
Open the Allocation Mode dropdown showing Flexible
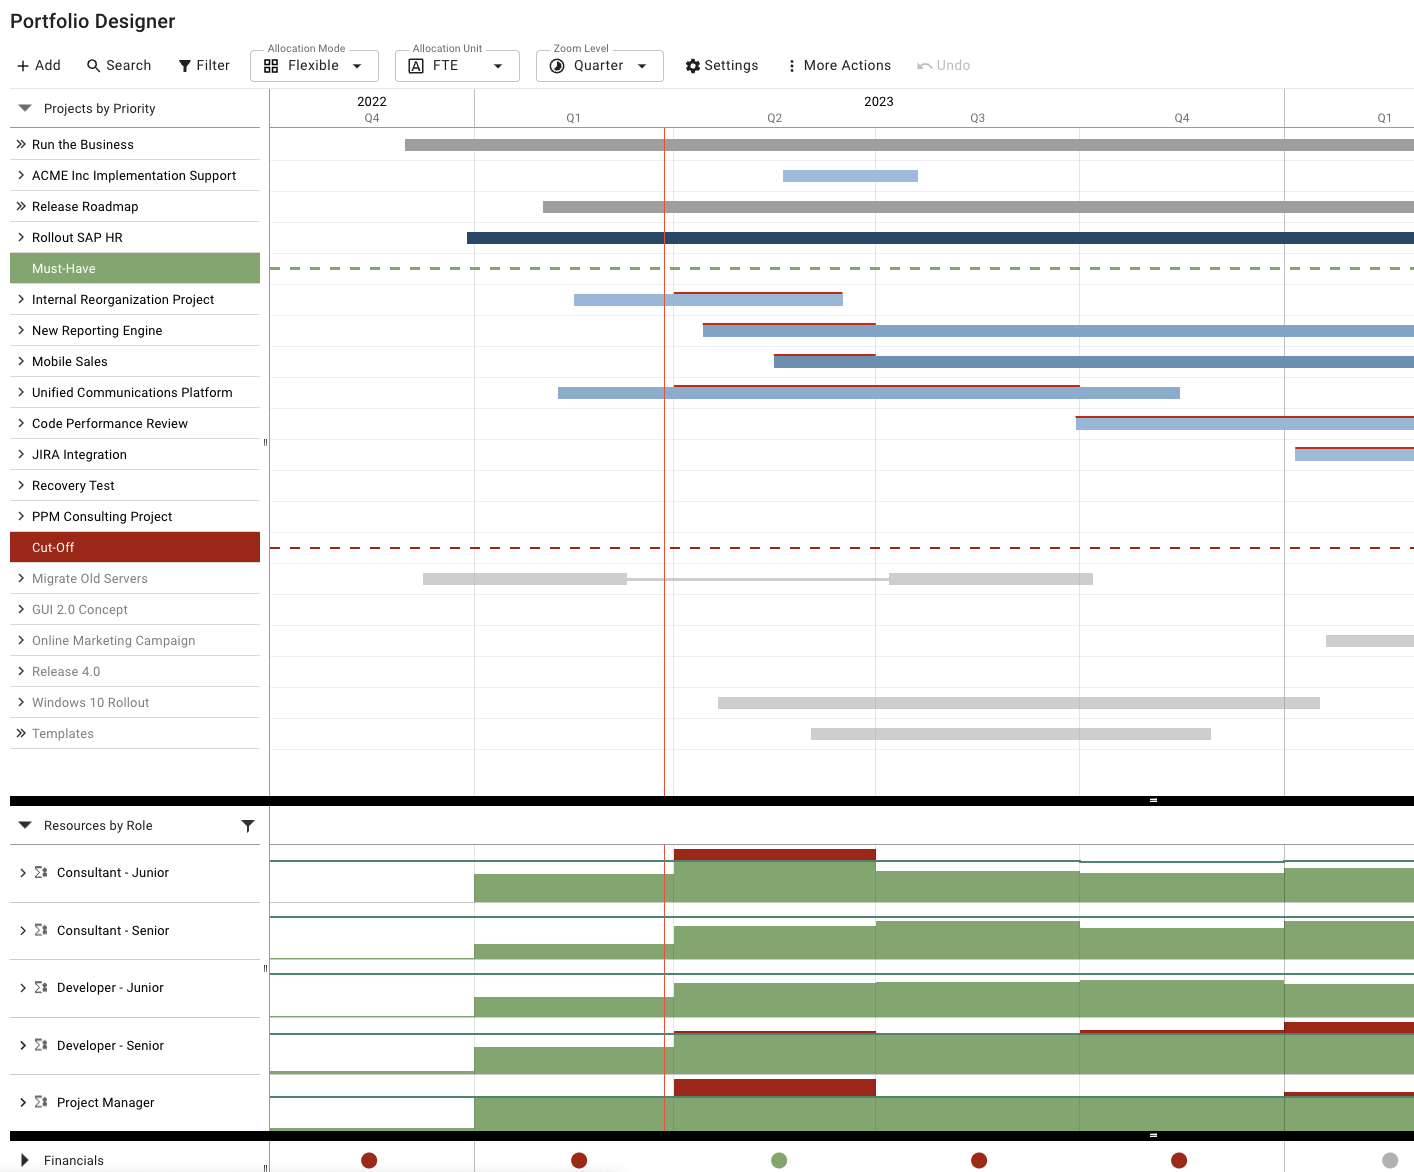point(314,65)
